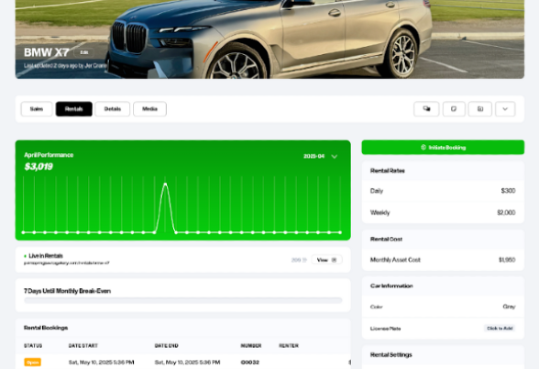Click the square icon before the chevron button
Image resolution: width=539 pixels, height=369 pixels.
(480, 109)
